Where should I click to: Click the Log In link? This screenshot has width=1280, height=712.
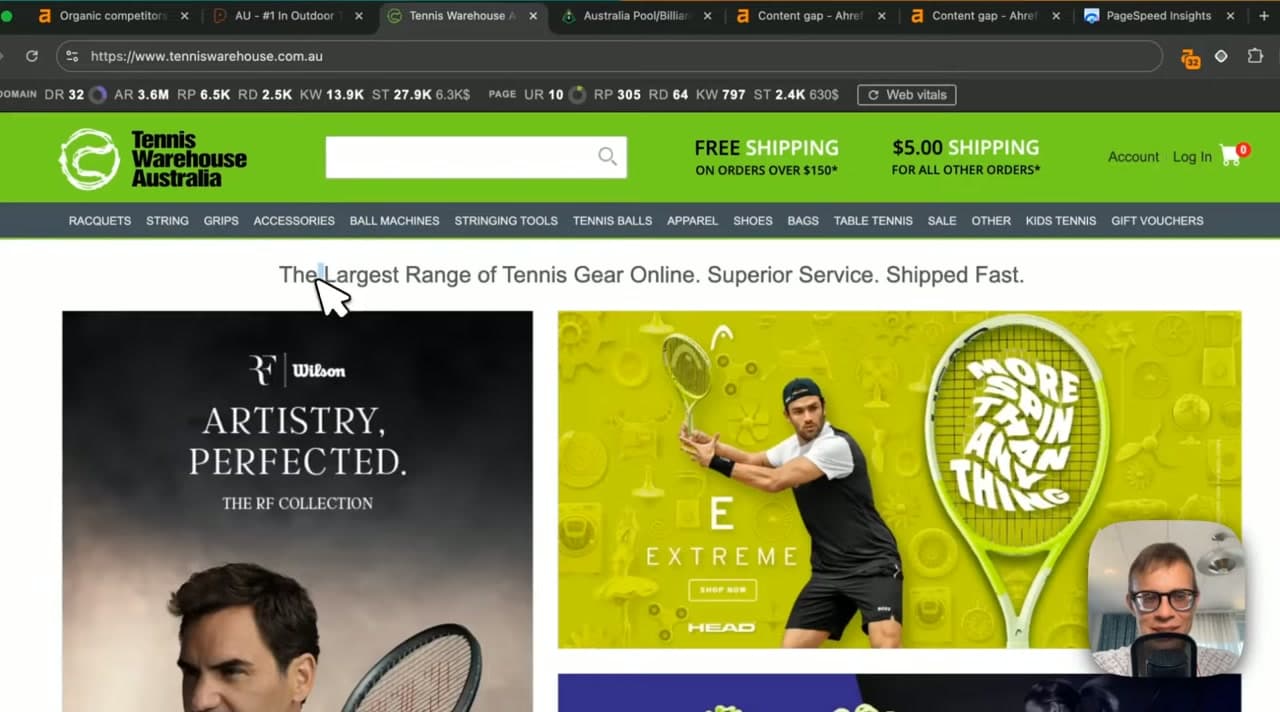click(x=1192, y=157)
